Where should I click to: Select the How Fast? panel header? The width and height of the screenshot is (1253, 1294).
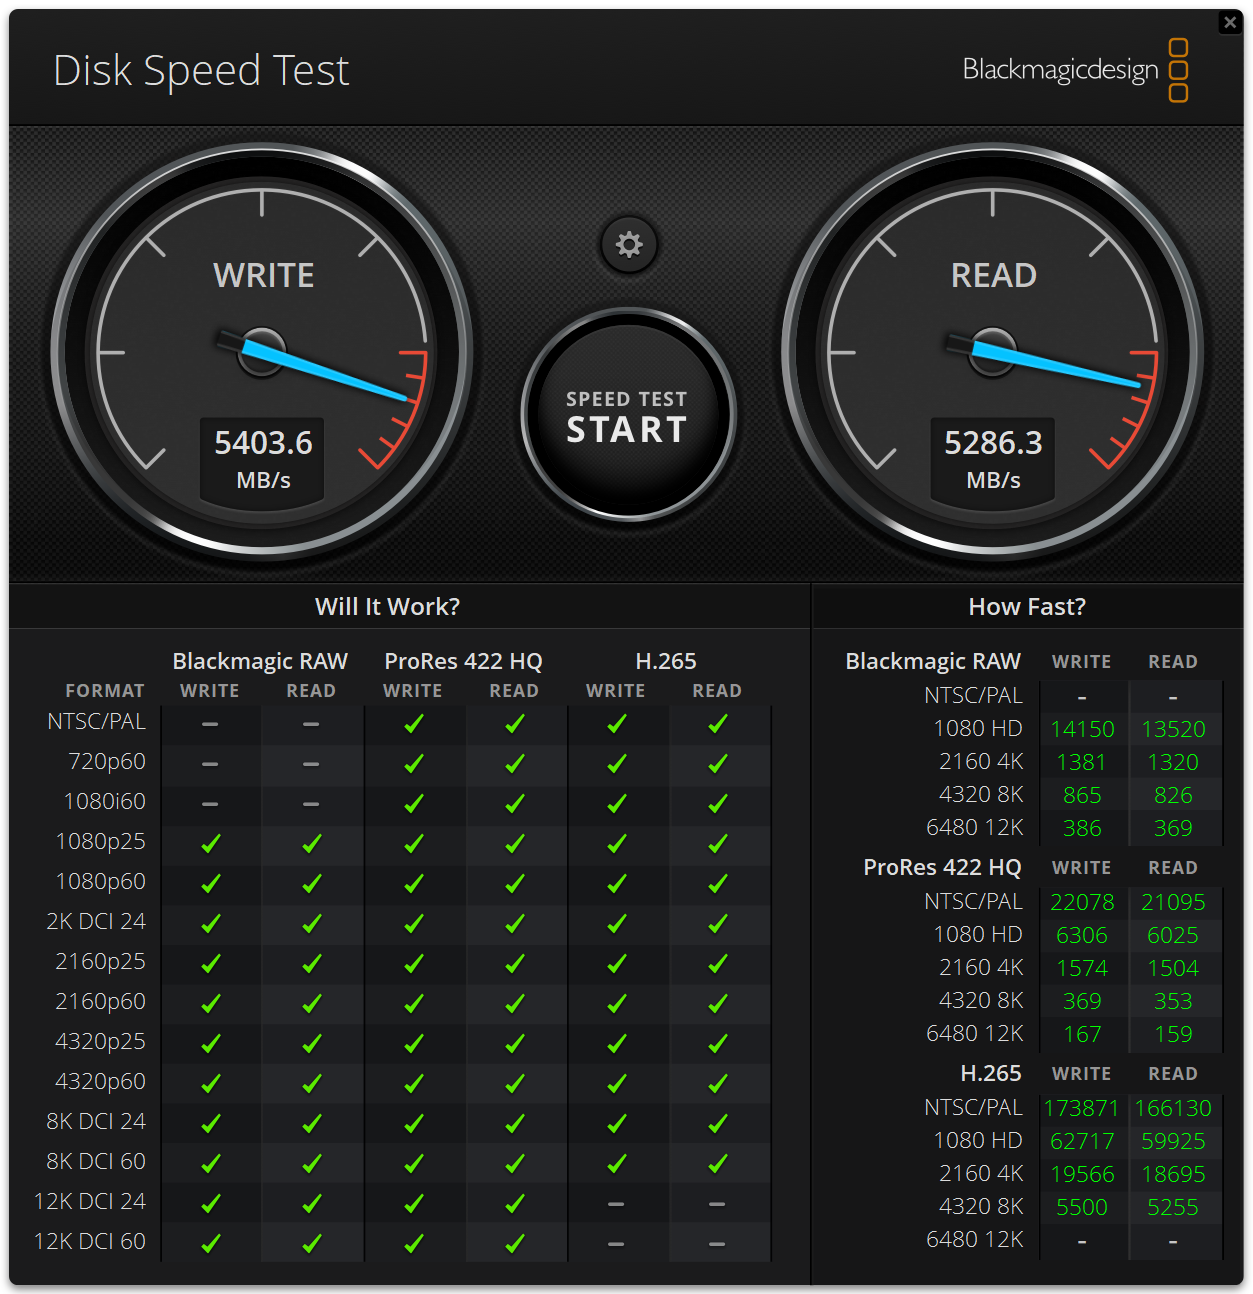tap(1027, 606)
